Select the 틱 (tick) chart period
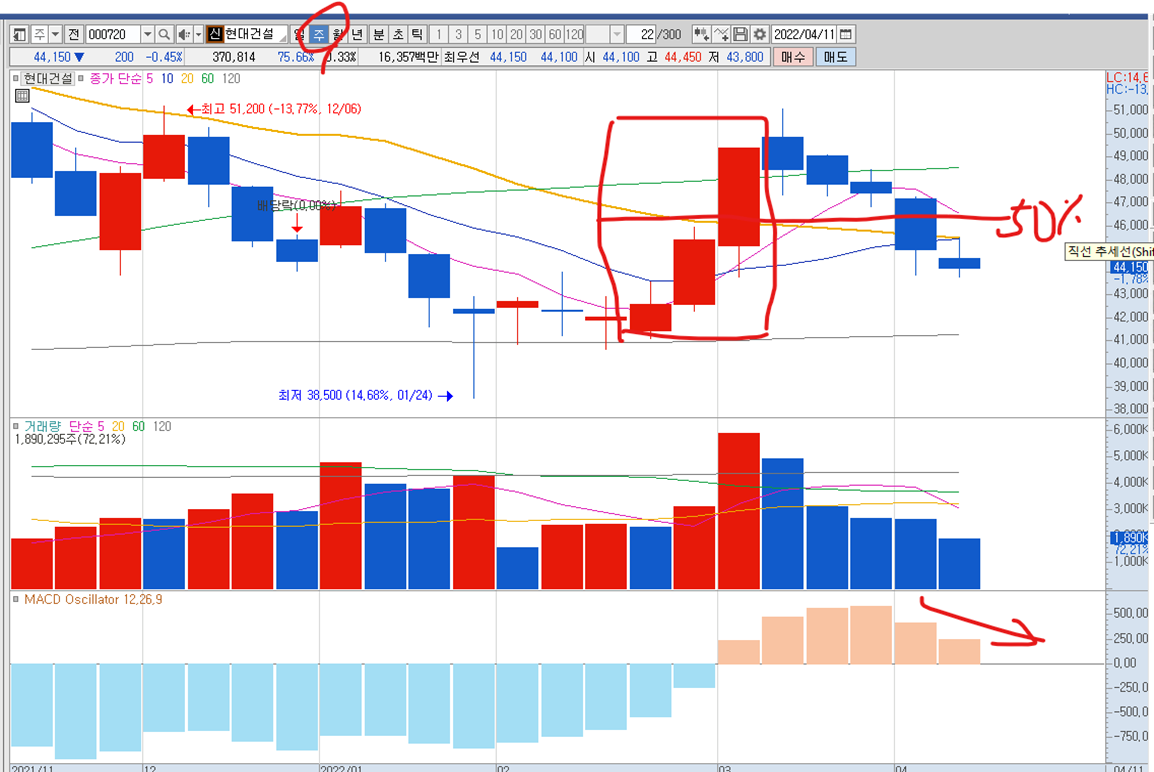This screenshot has height=772, width=1154. click(x=417, y=35)
